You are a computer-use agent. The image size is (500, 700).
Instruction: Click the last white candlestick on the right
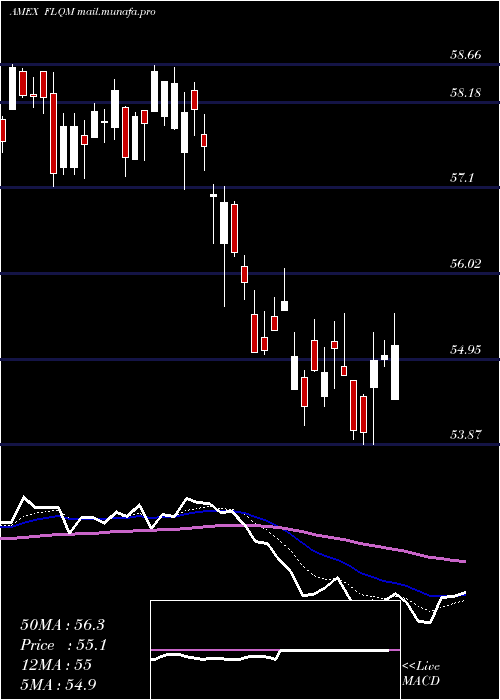click(x=395, y=372)
